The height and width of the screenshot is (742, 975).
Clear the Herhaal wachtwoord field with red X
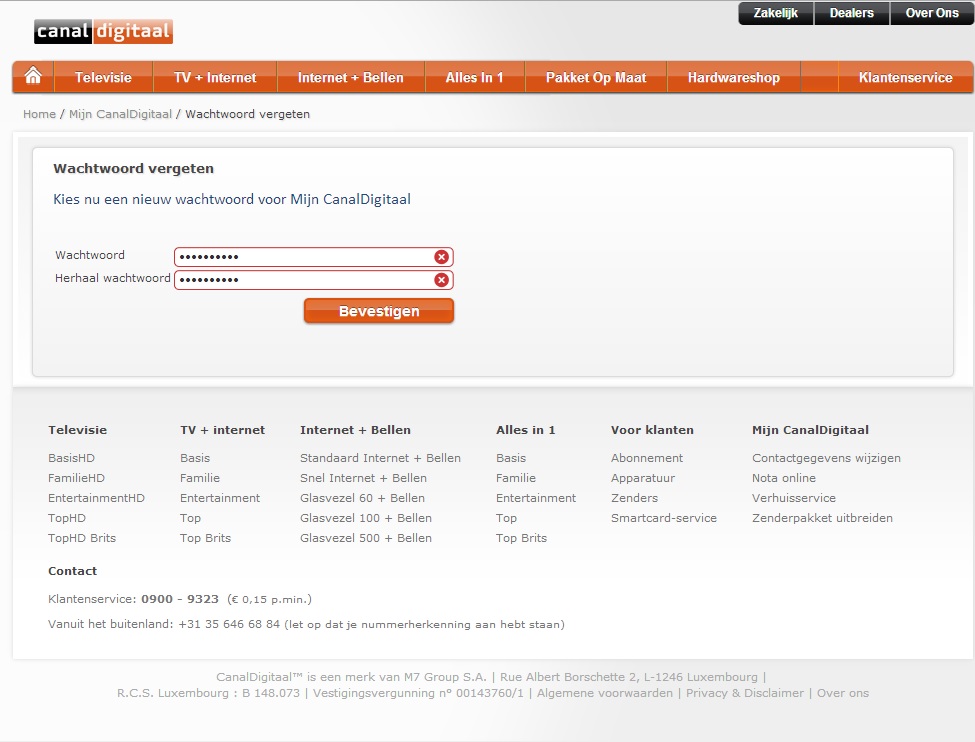coord(441,280)
